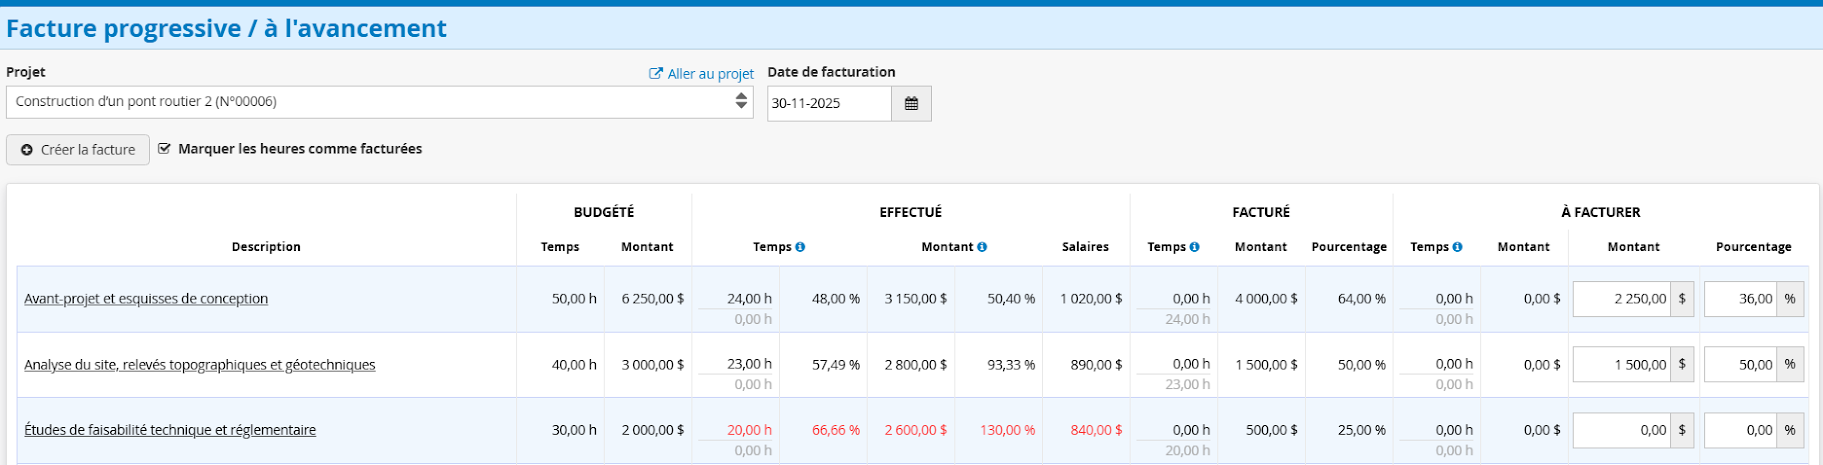Image resolution: width=1823 pixels, height=465 pixels.
Task: Toggle Marquer les heures comme facturées checkbox
Action: coord(165,149)
